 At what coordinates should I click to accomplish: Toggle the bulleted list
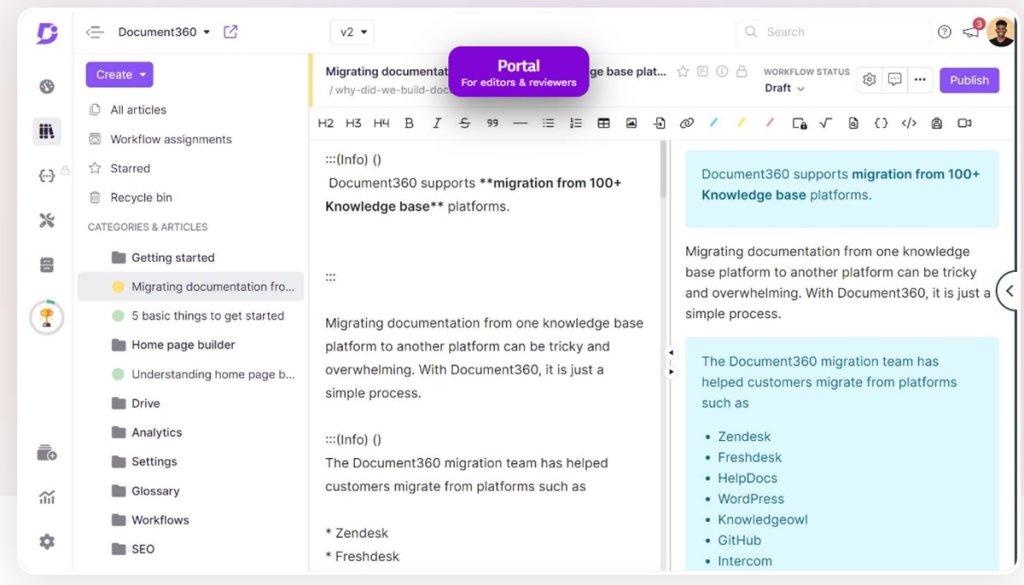548,123
